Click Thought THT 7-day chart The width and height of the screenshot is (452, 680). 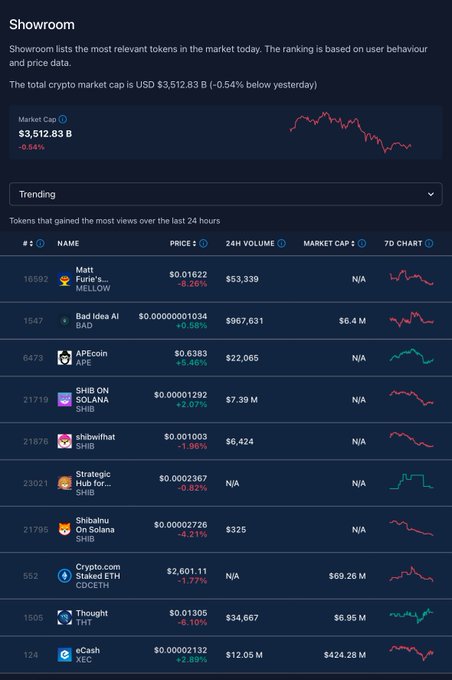(411, 615)
